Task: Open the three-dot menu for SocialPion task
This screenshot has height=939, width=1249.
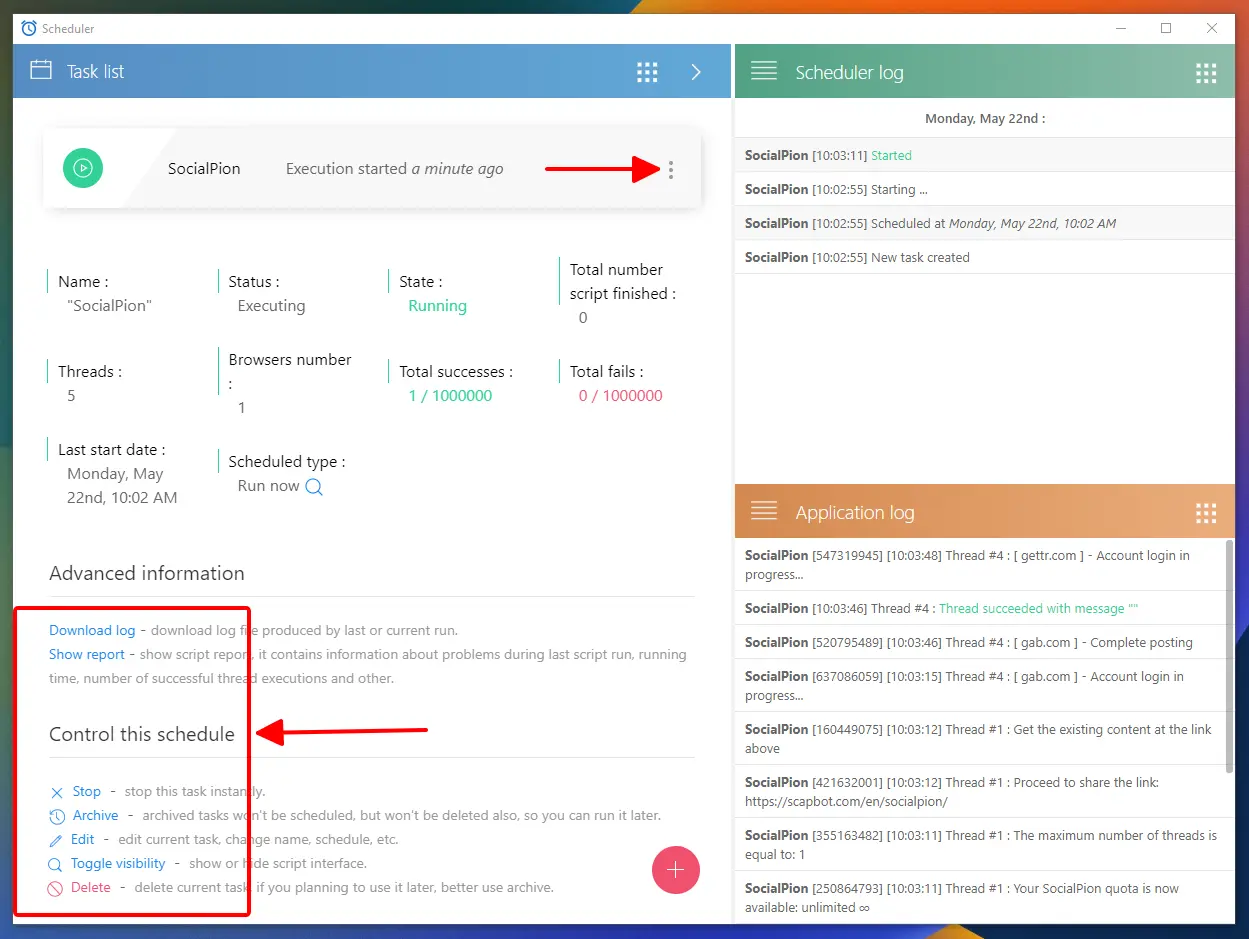Action: coord(671,170)
